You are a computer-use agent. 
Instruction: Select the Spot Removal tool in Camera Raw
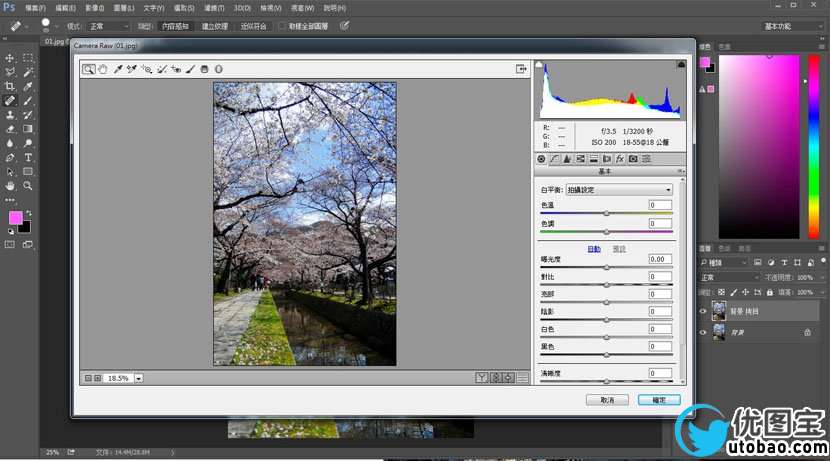161,69
